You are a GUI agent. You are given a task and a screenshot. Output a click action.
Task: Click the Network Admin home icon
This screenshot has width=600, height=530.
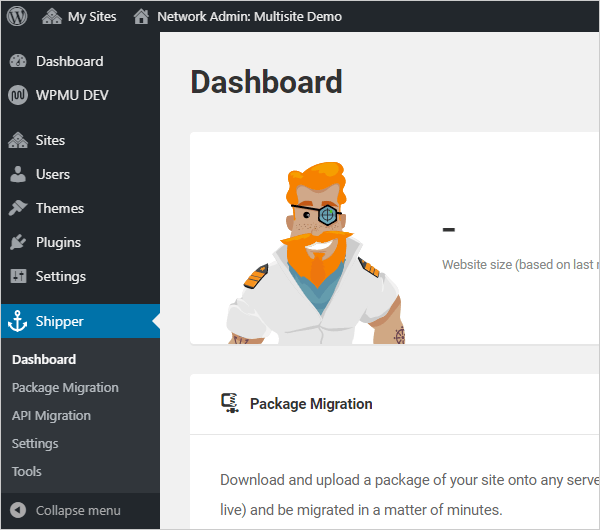(x=141, y=16)
